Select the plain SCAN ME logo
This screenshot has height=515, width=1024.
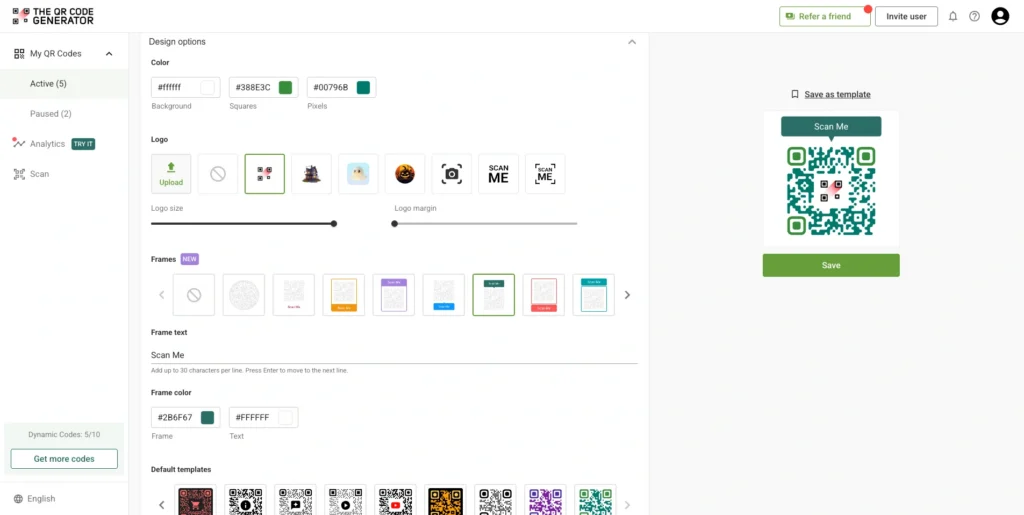(498, 174)
